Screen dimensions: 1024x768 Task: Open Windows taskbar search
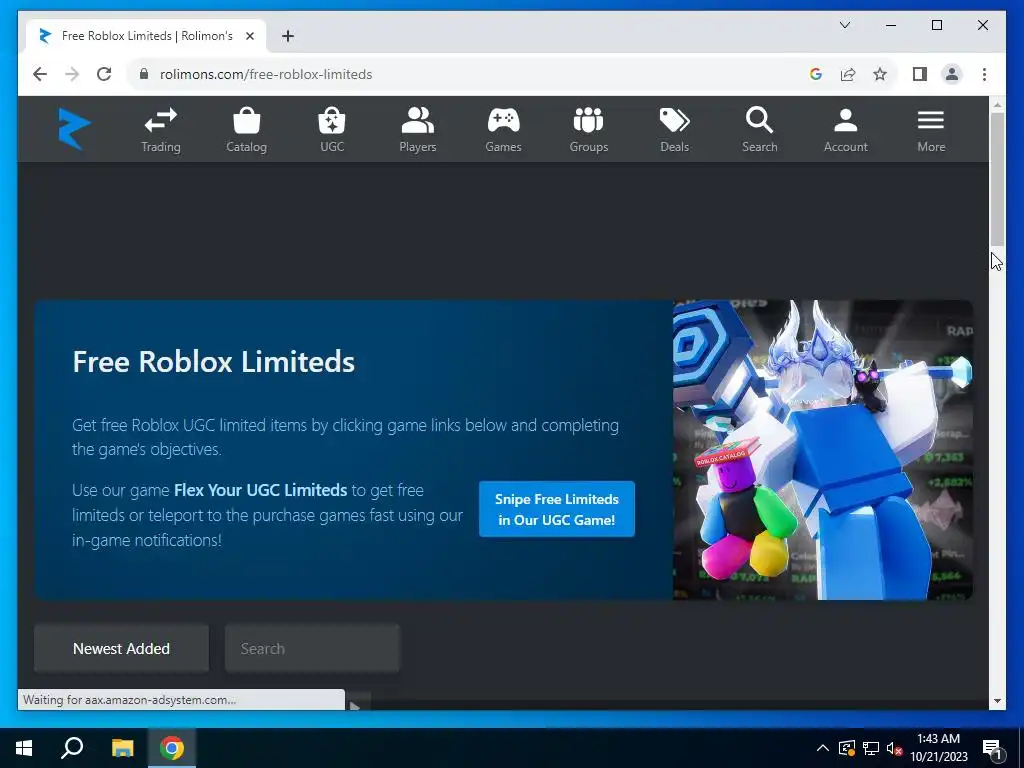pyautogui.click(x=72, y=748)
